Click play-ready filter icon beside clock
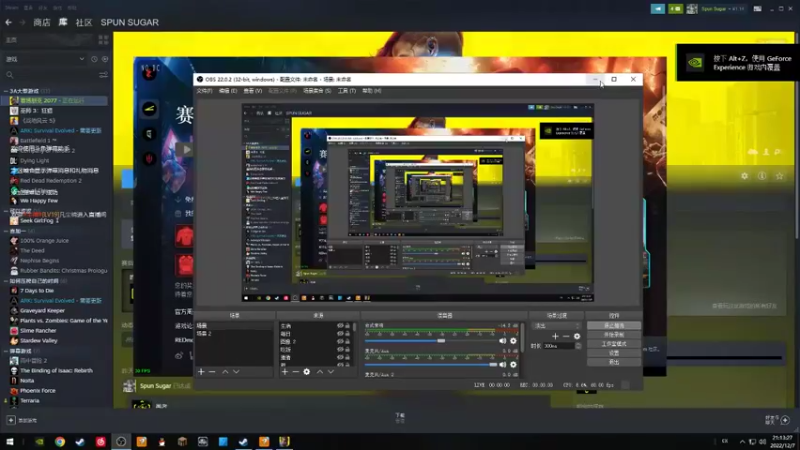The height and width of the screenshot is (450, 800). pyautogui.click(x=105, y=59)
